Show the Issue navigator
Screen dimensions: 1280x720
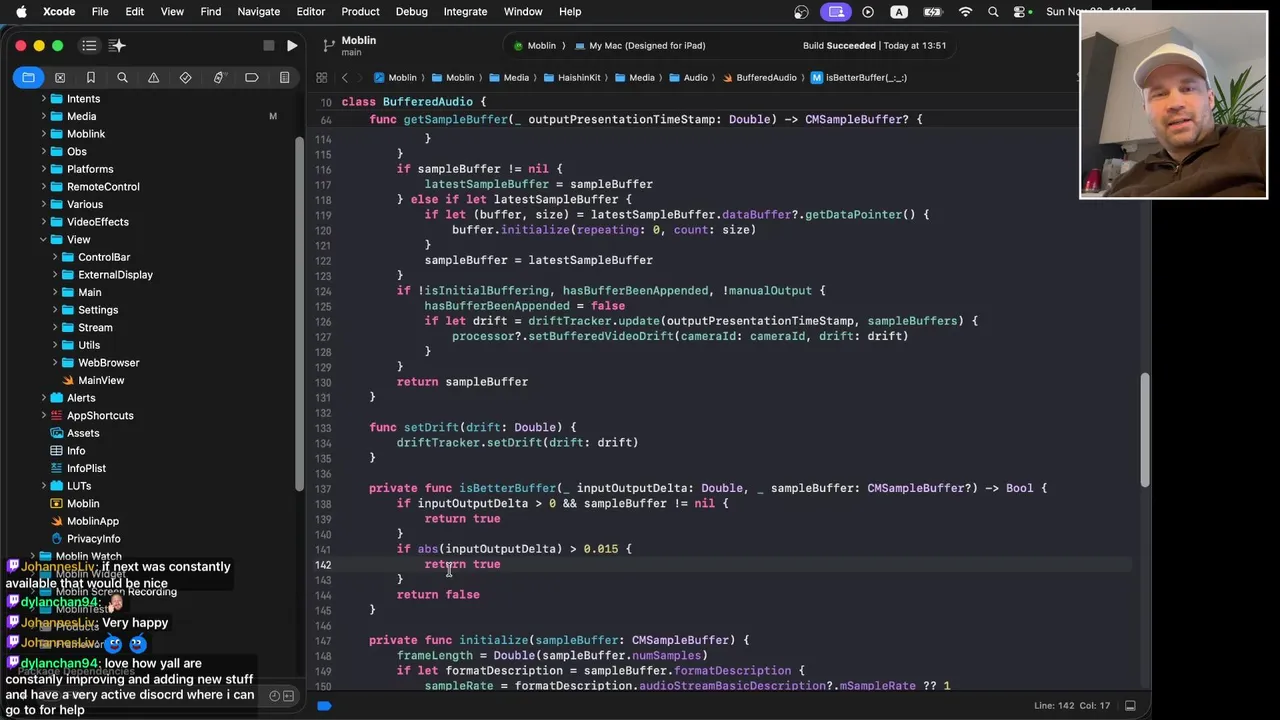[154, 77]
